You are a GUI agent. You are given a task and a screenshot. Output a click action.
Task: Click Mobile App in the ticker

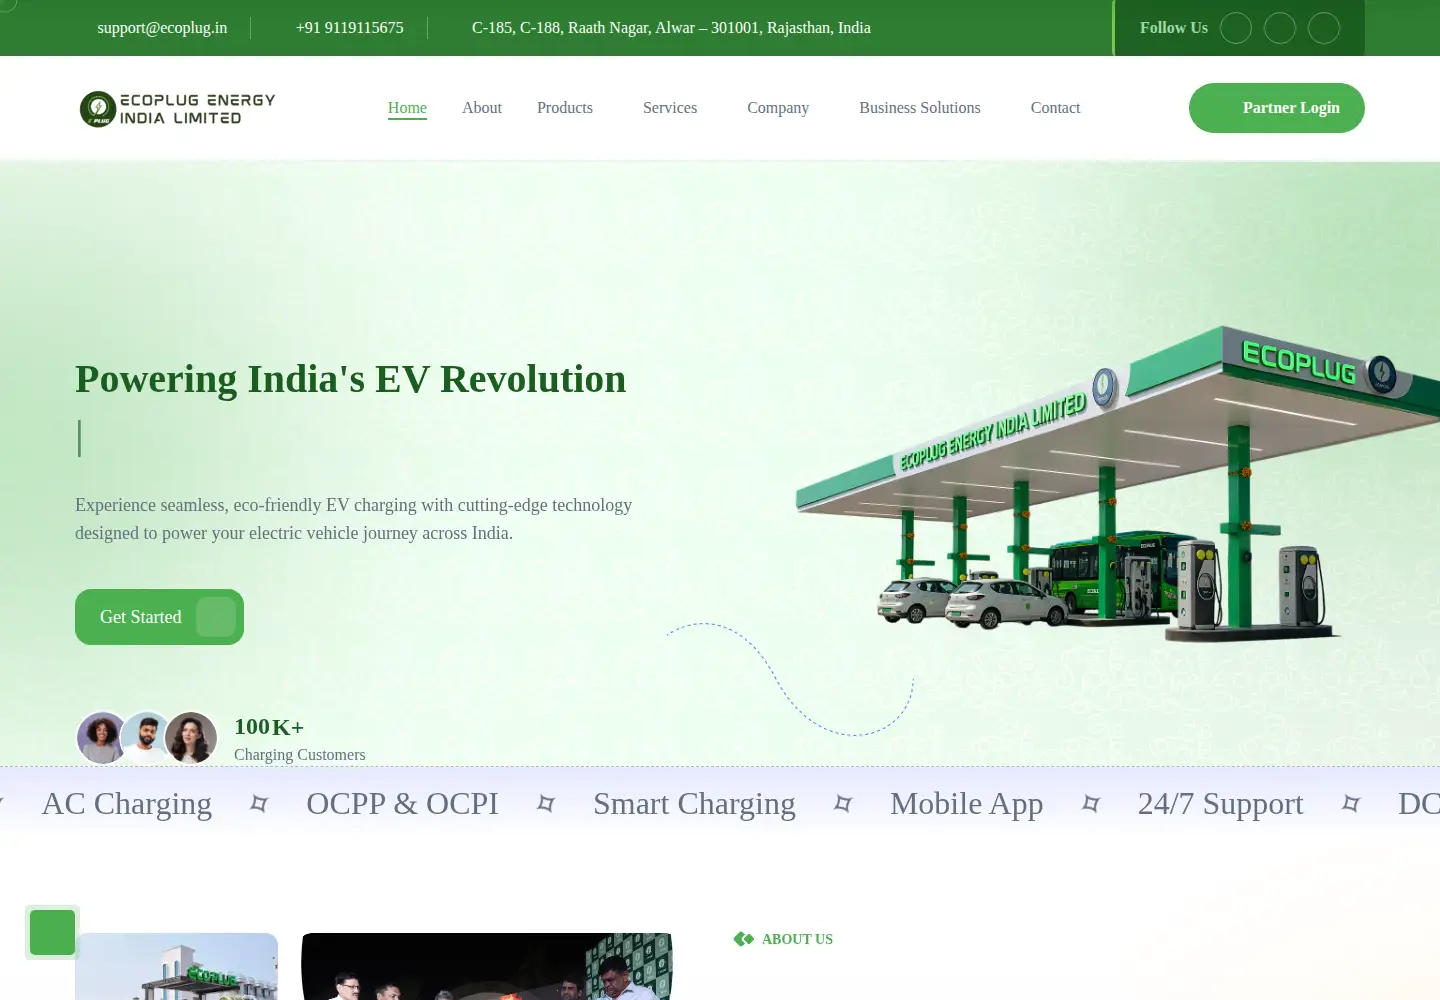[966, 804]
